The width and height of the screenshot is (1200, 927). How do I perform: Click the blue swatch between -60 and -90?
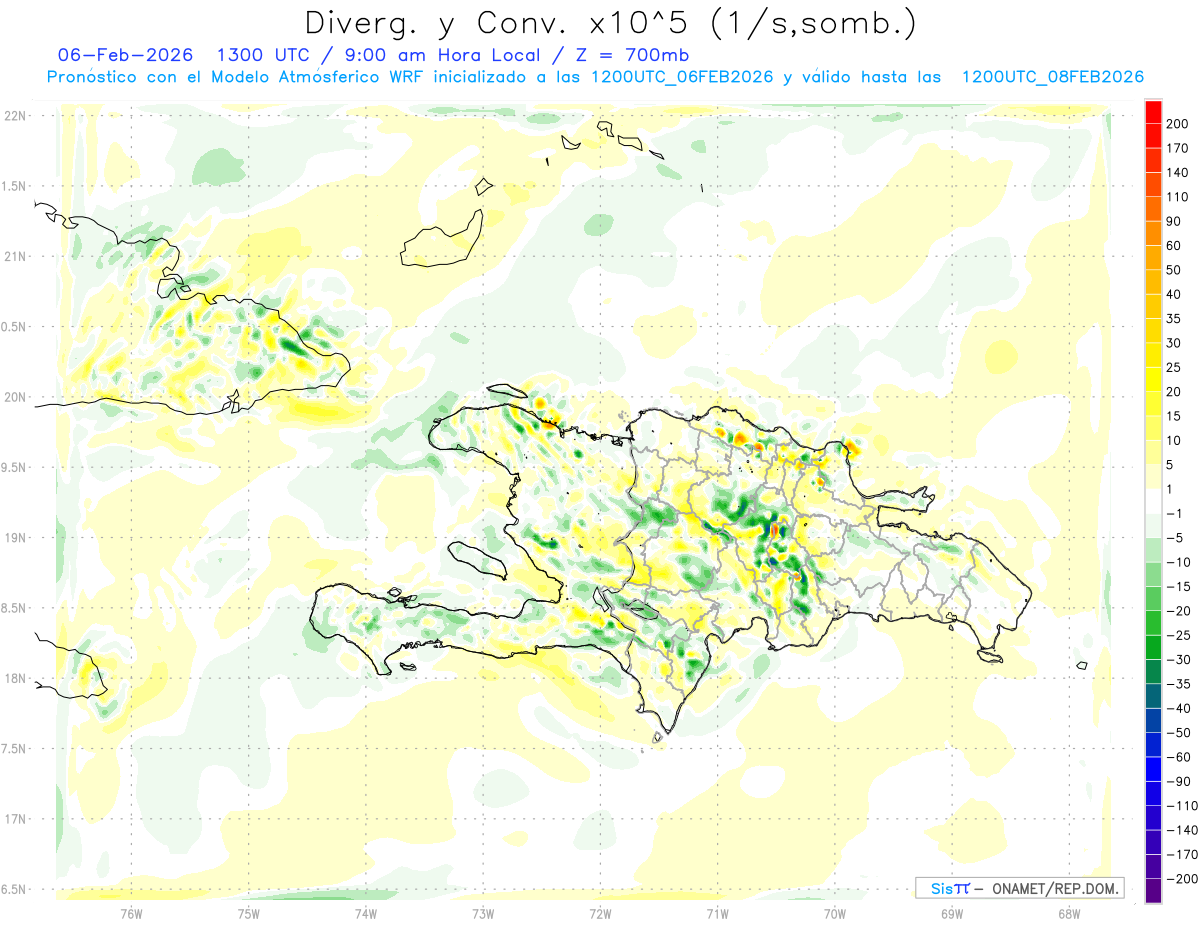[1153, 769]
